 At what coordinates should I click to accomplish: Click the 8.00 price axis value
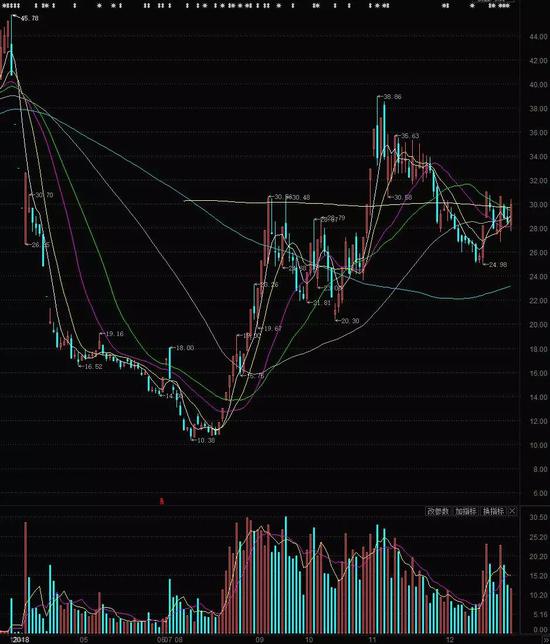540,469
